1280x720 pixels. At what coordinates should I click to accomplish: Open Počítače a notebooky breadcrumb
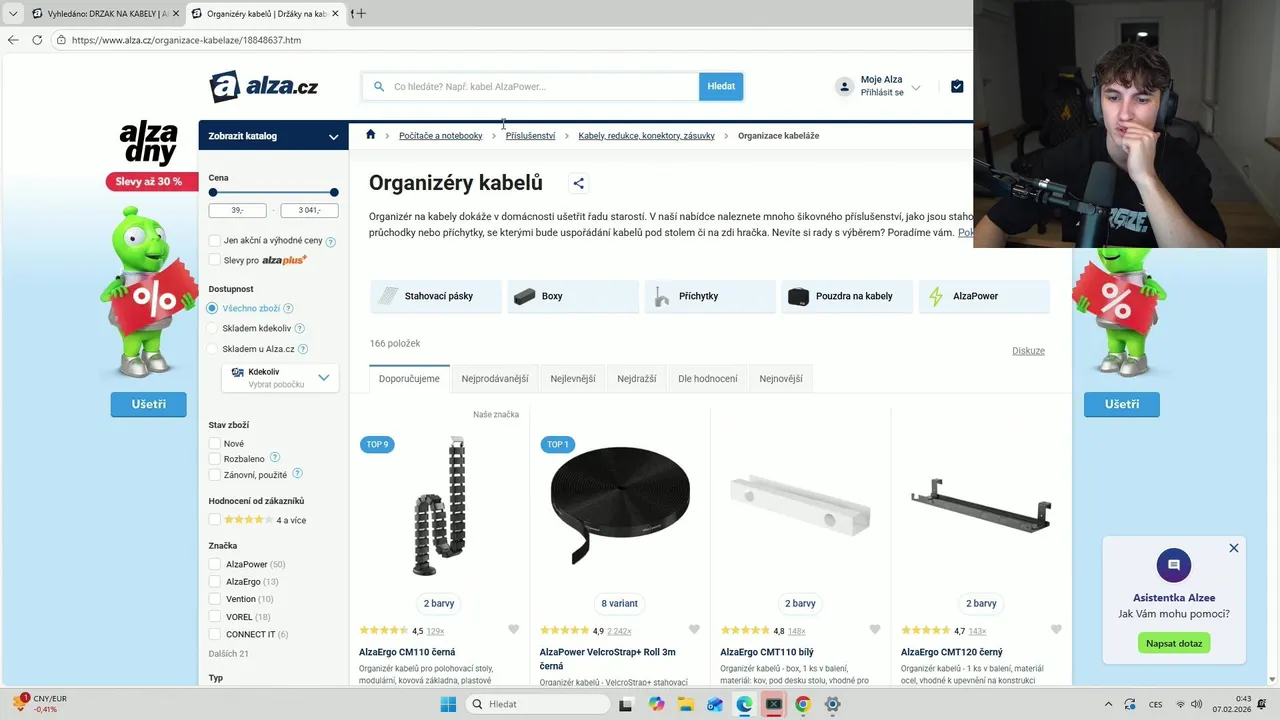click(440, 136)
